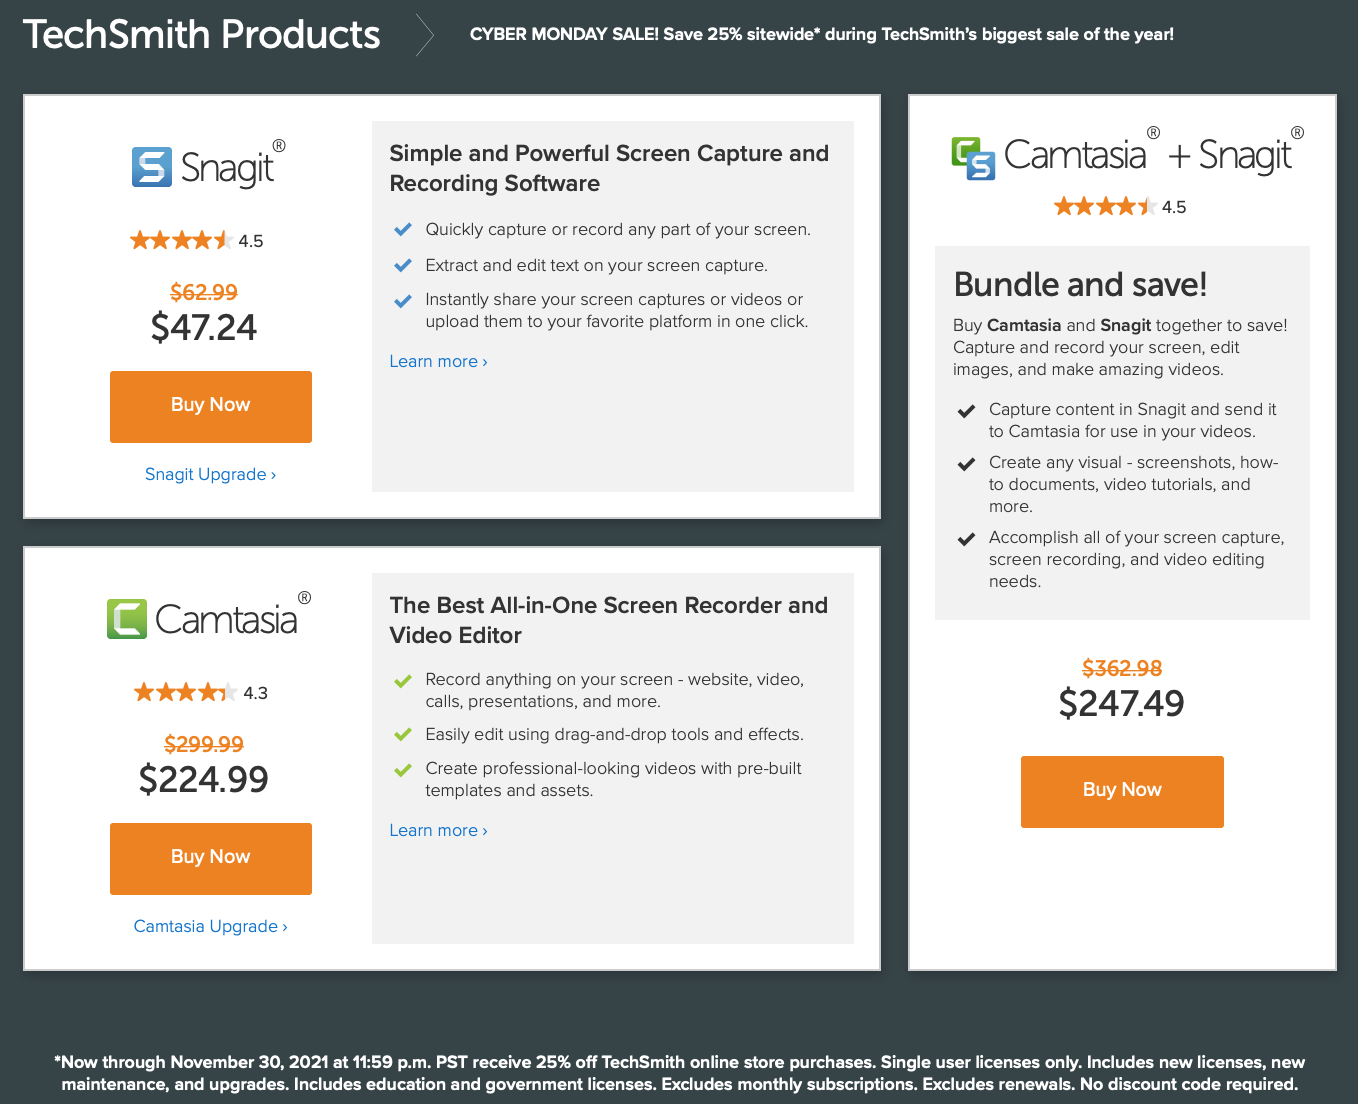Click the green Camtasia logo icon

click(127, 619)
